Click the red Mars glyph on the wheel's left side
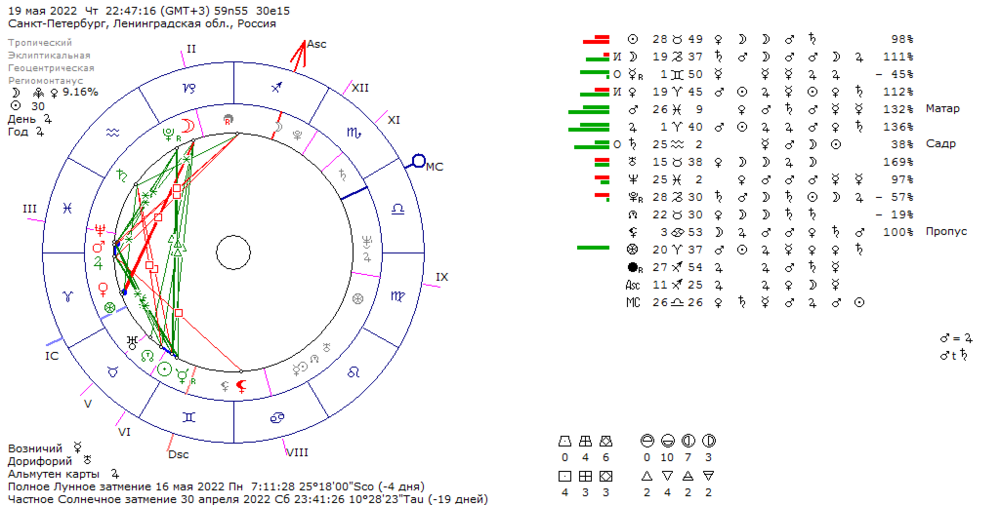This screenshot has height=505, width=1000. (x=98, y=246)
